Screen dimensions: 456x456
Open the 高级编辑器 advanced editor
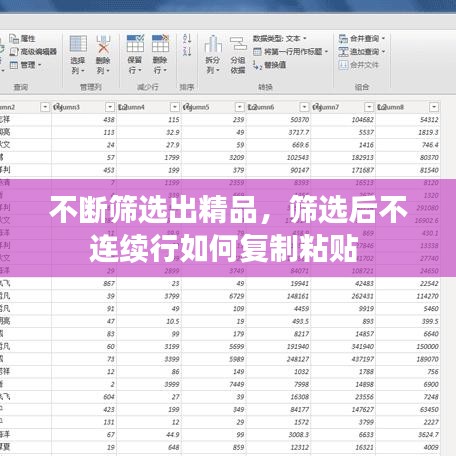(x=33, y=52)
